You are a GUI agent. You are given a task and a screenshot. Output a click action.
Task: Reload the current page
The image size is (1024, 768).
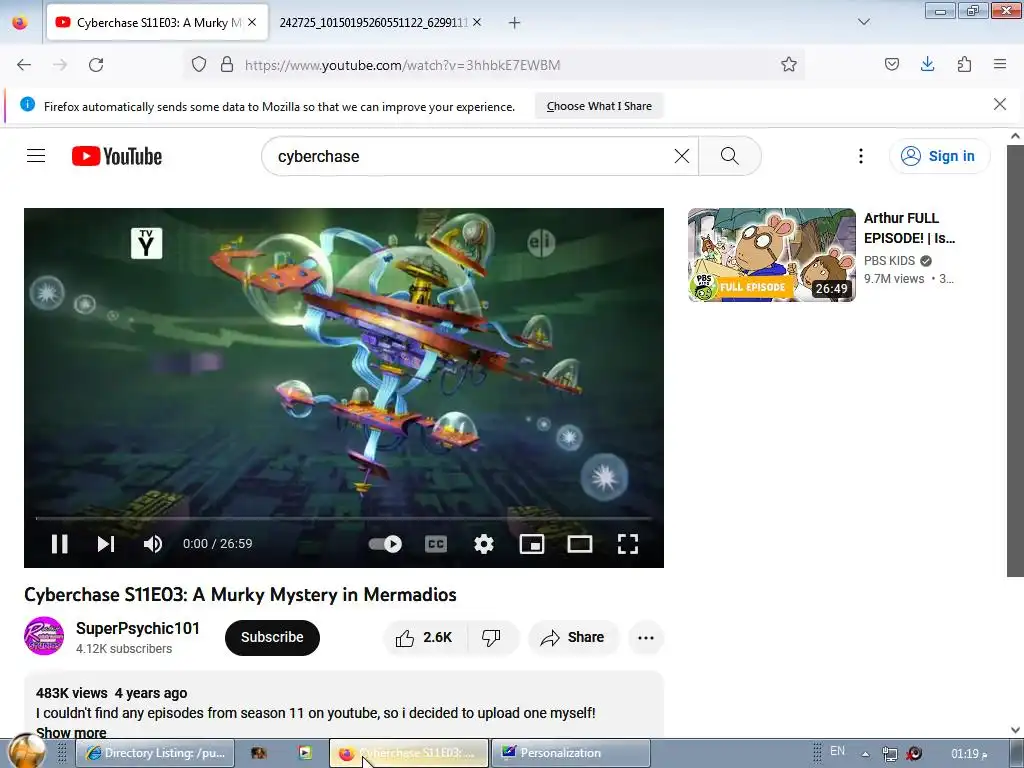coord(96,65)
